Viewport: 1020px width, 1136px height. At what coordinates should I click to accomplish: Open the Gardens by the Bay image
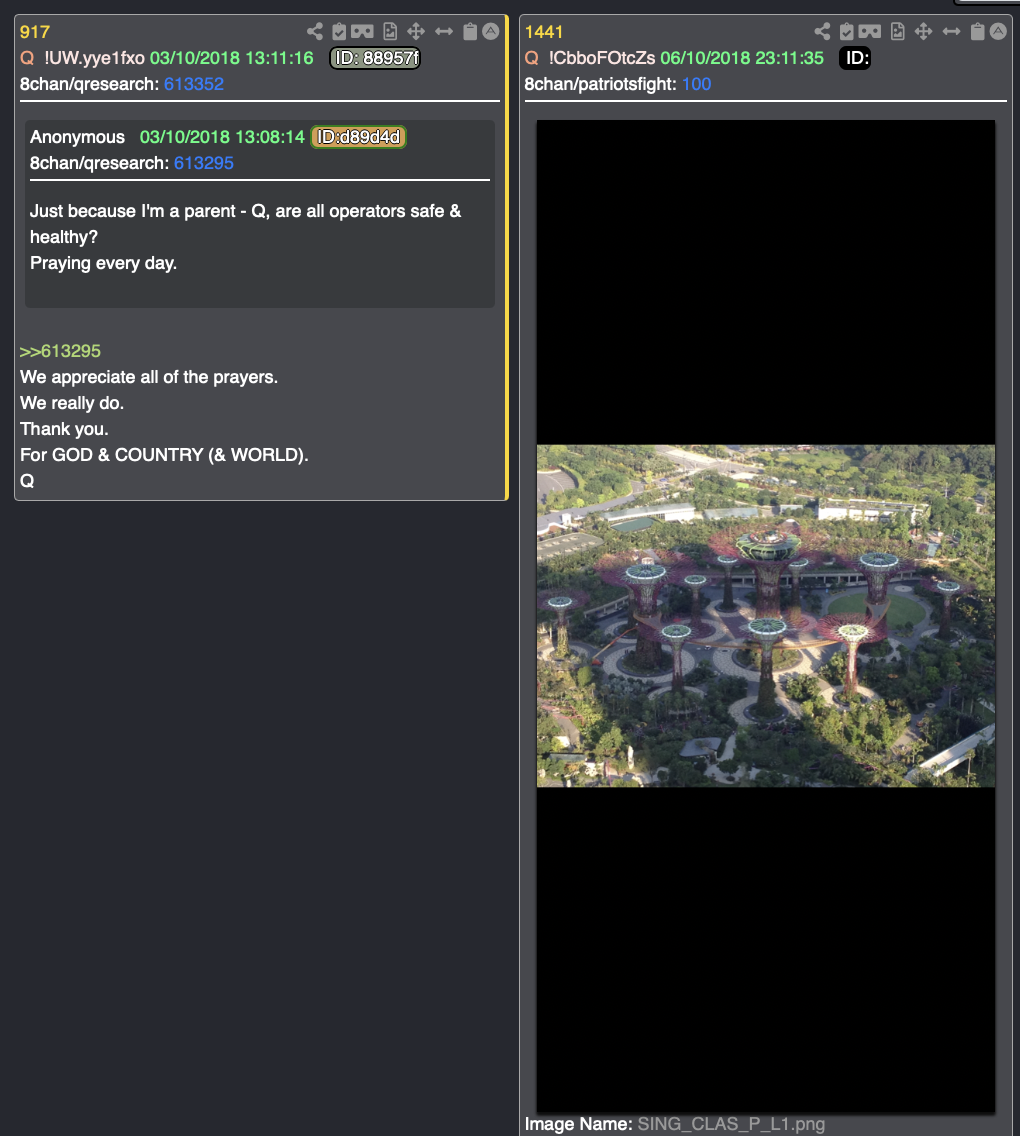[766, 616]
